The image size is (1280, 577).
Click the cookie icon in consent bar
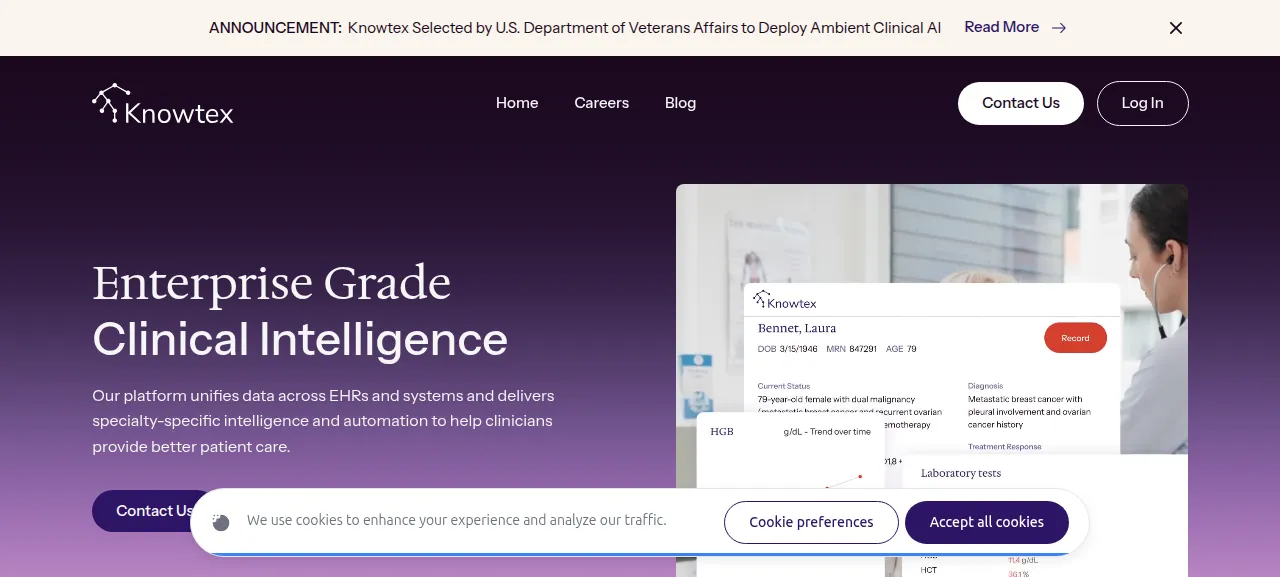click(x=221, y=522)
